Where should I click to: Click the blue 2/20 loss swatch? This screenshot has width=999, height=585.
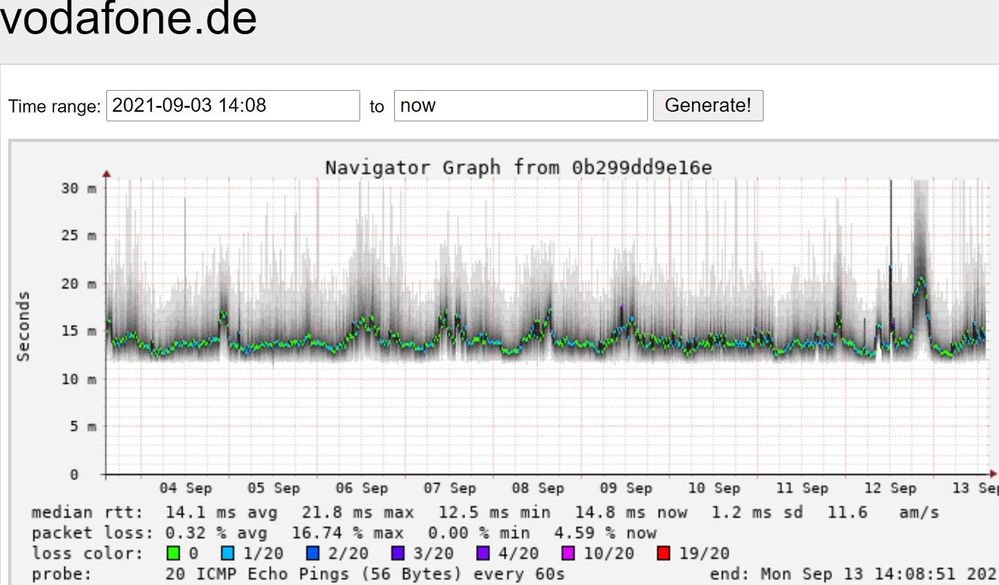point(312,553)
